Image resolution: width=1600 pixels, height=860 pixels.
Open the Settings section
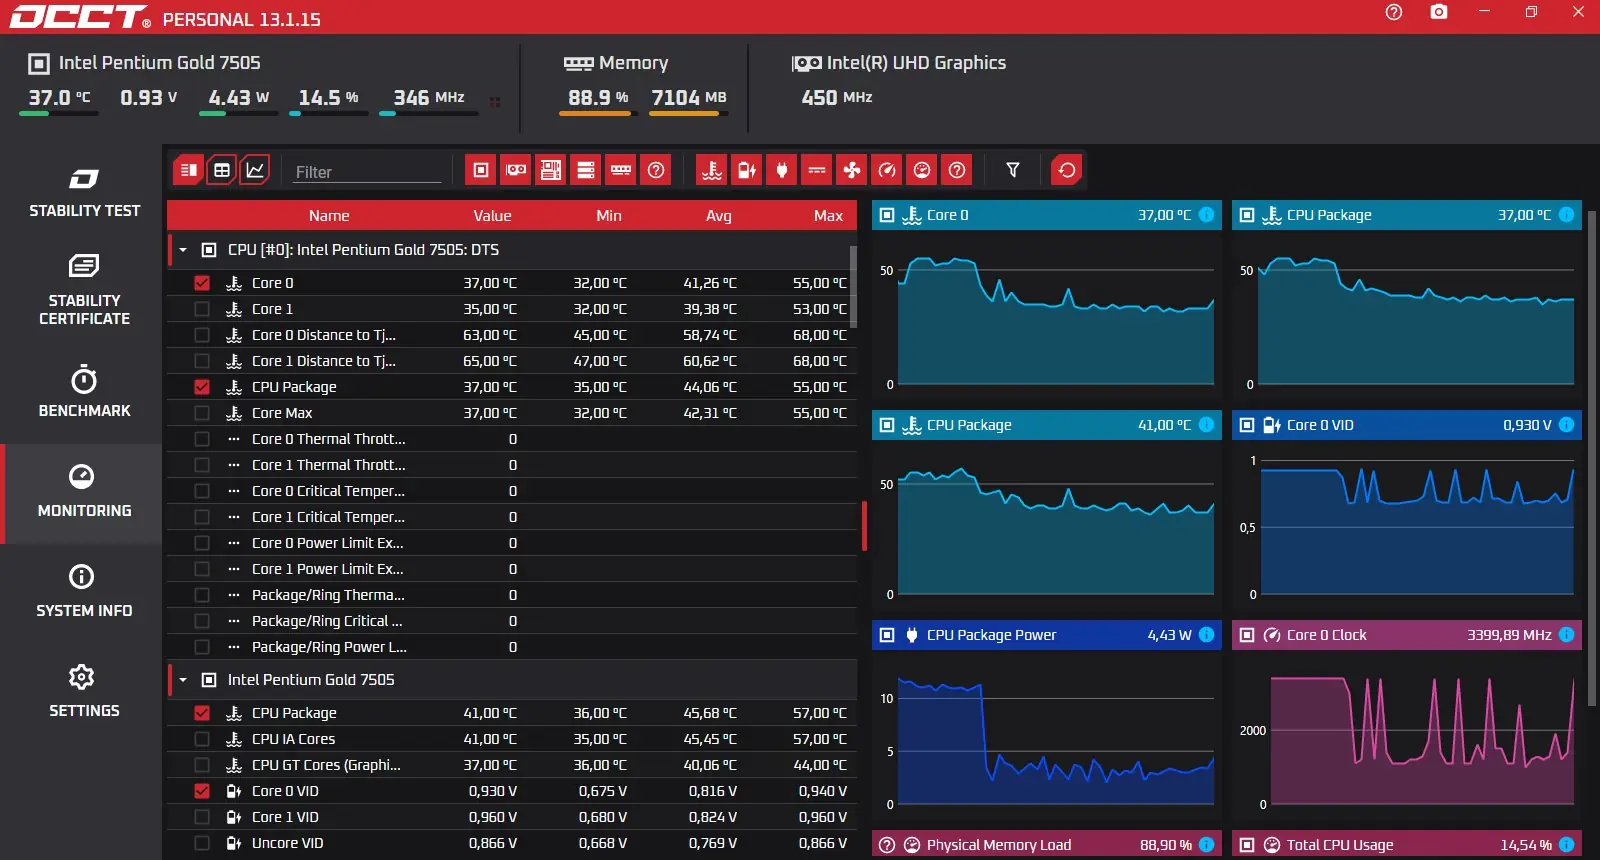84,693
